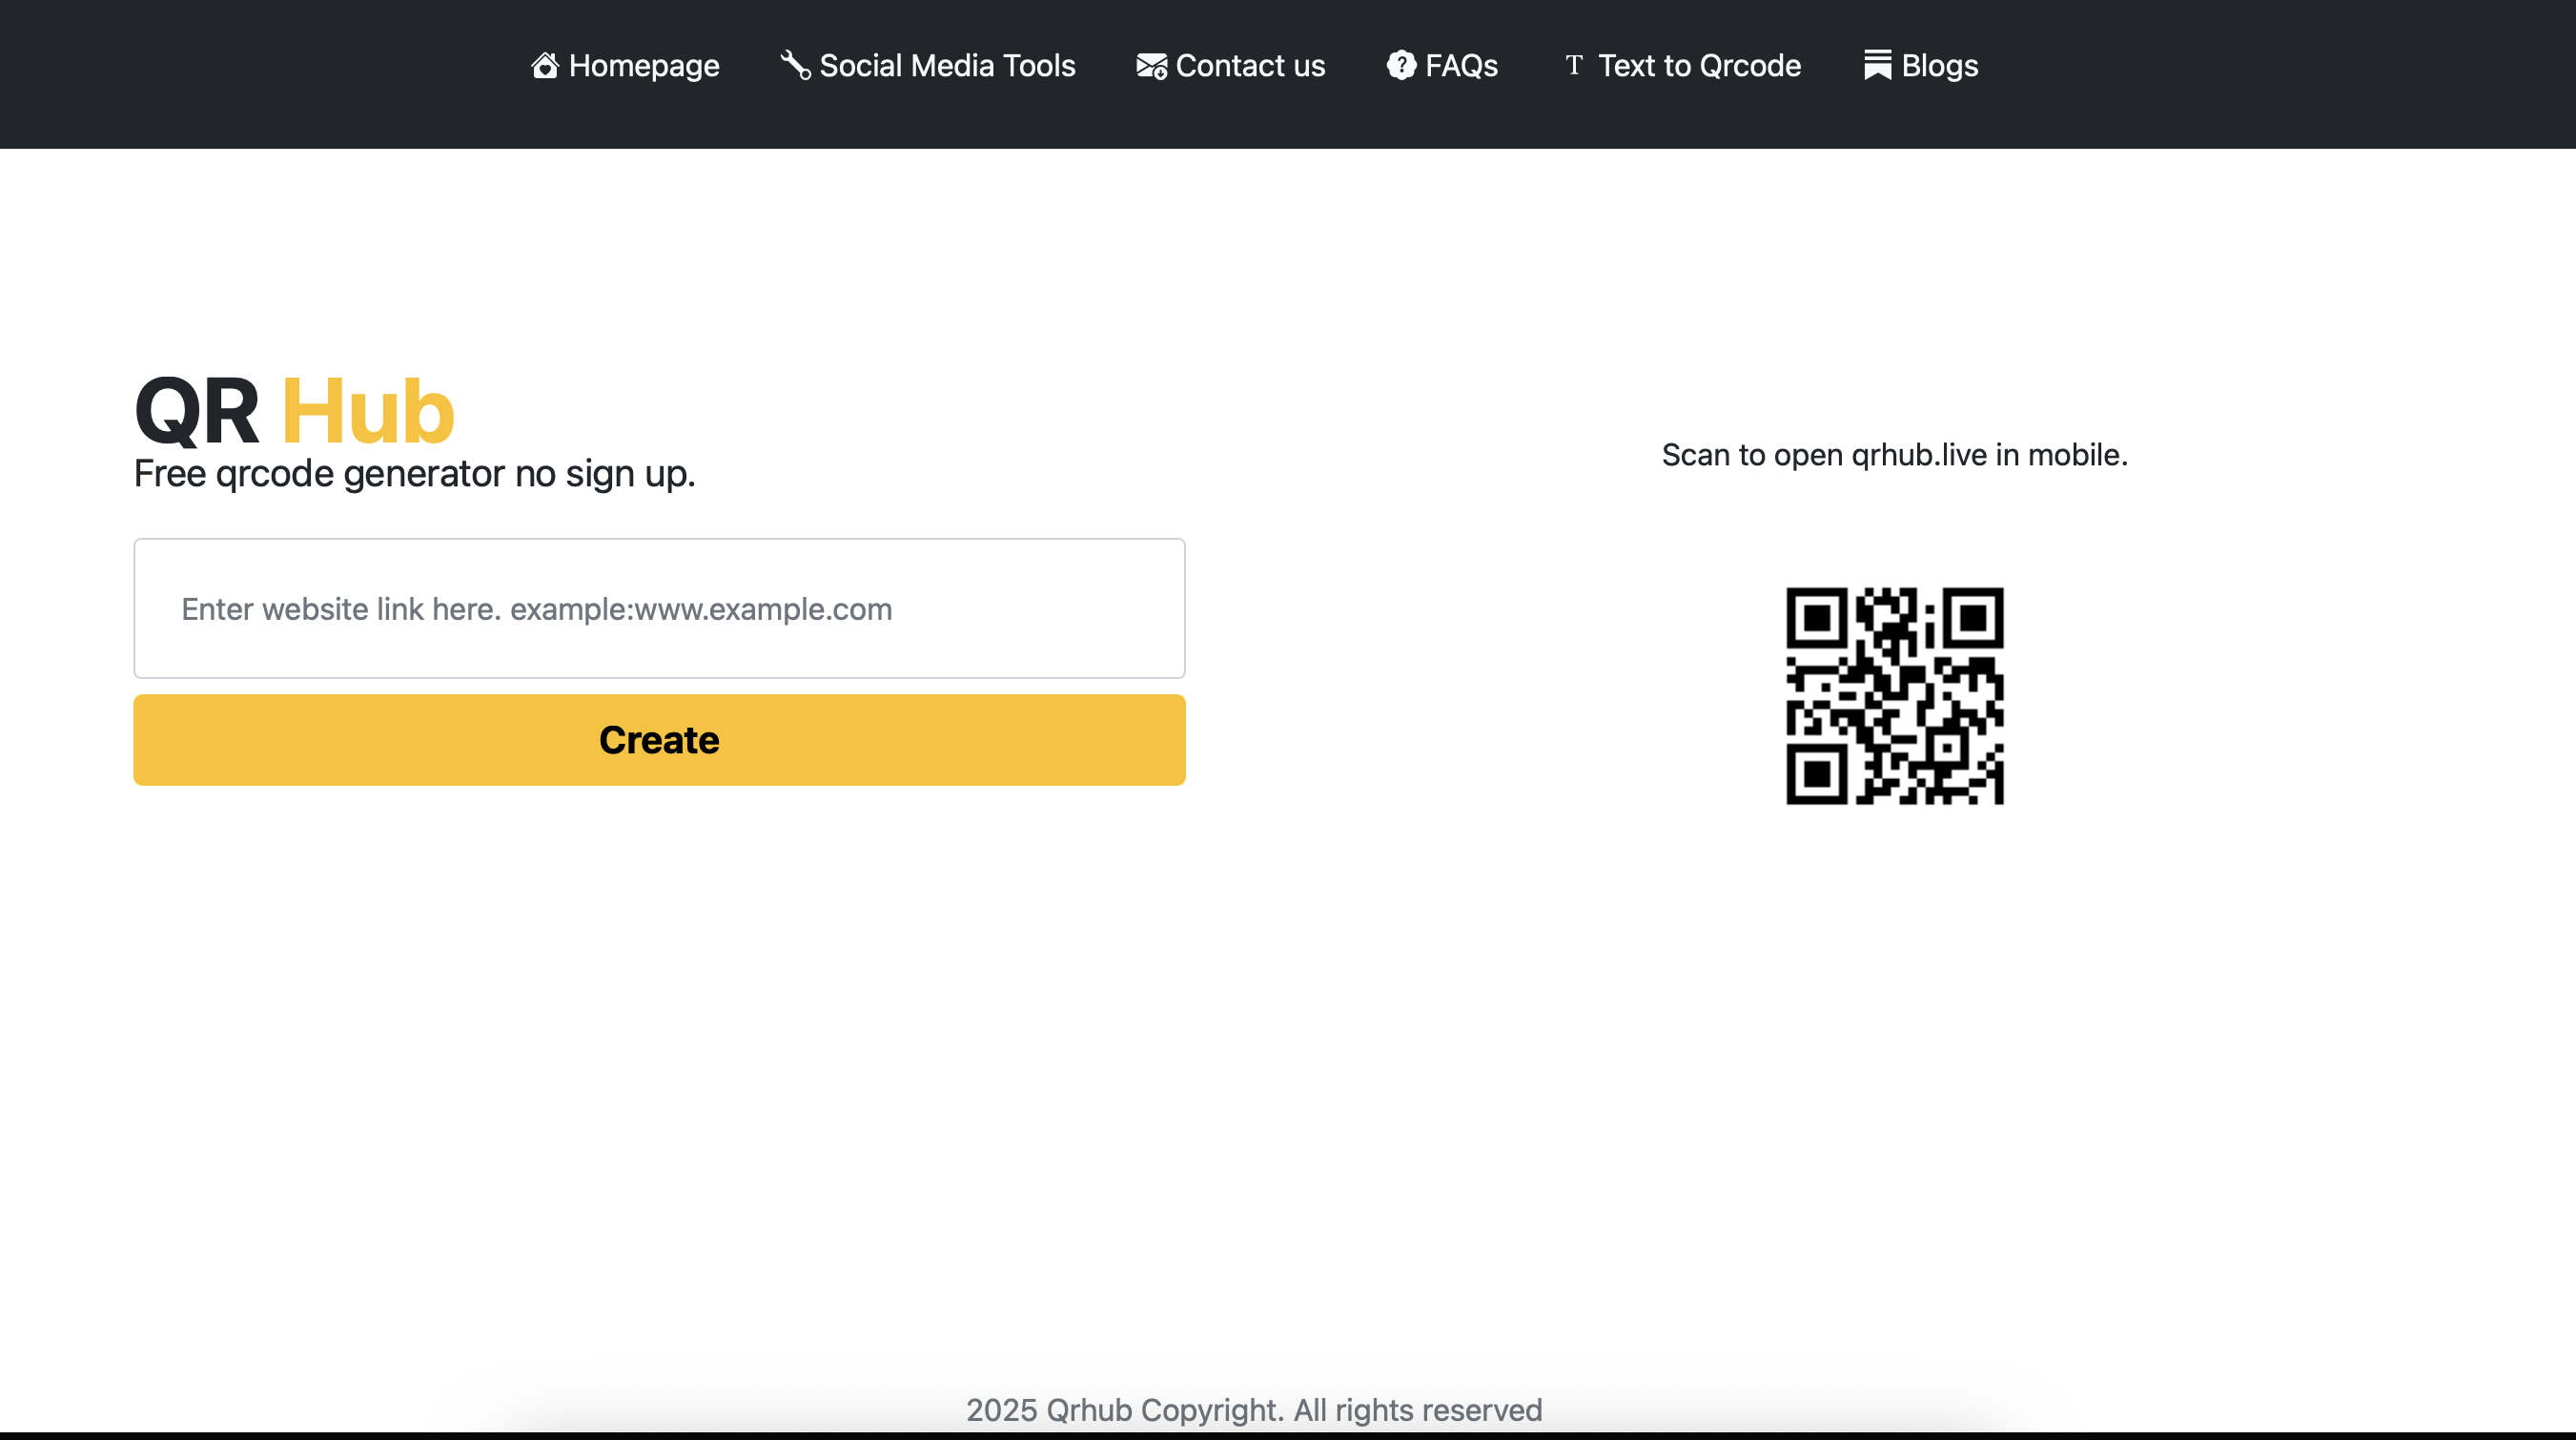Click the house icon next to Homepage
The width and height of the screenshot is (2576, 1440).
pyautogui.click(x=544, y=65)
